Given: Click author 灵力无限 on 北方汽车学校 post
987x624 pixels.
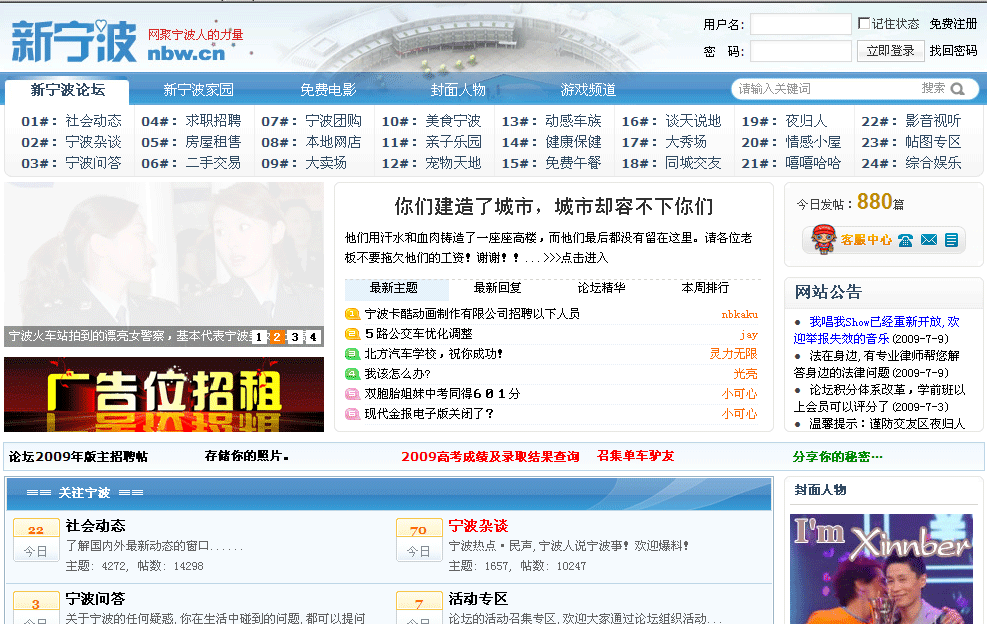Looking at the screenshot, I should [x=733, y=354].
